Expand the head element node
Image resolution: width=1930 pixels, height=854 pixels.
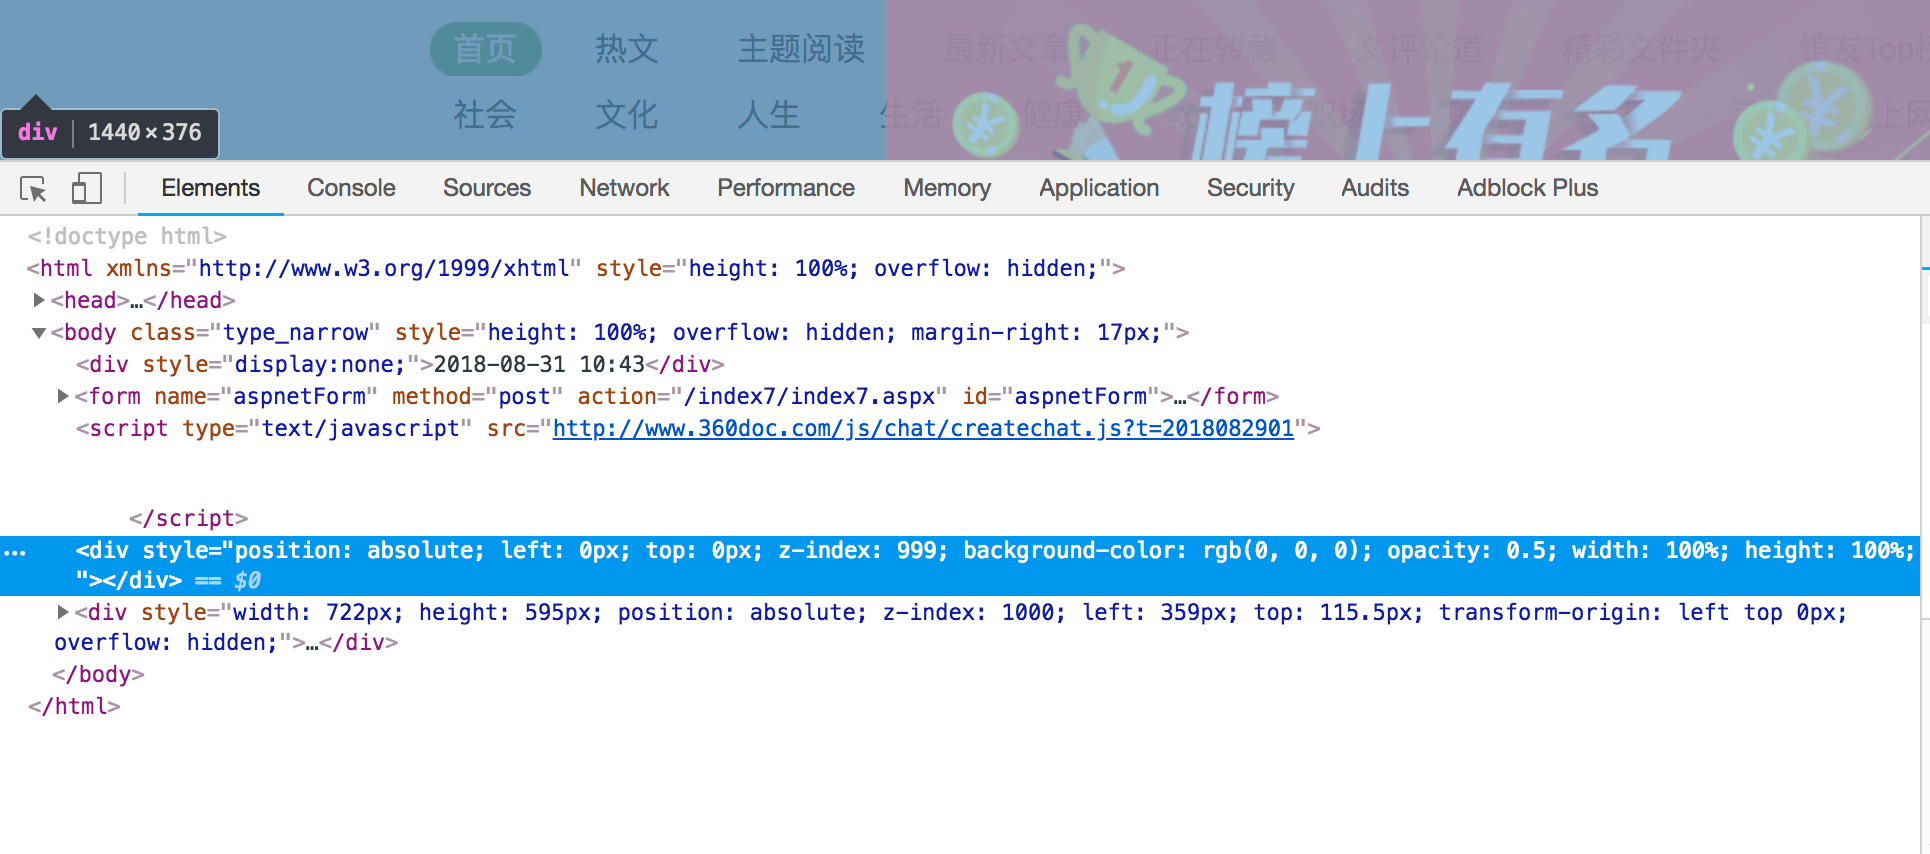pyautogui.click(x=38, y=300)
